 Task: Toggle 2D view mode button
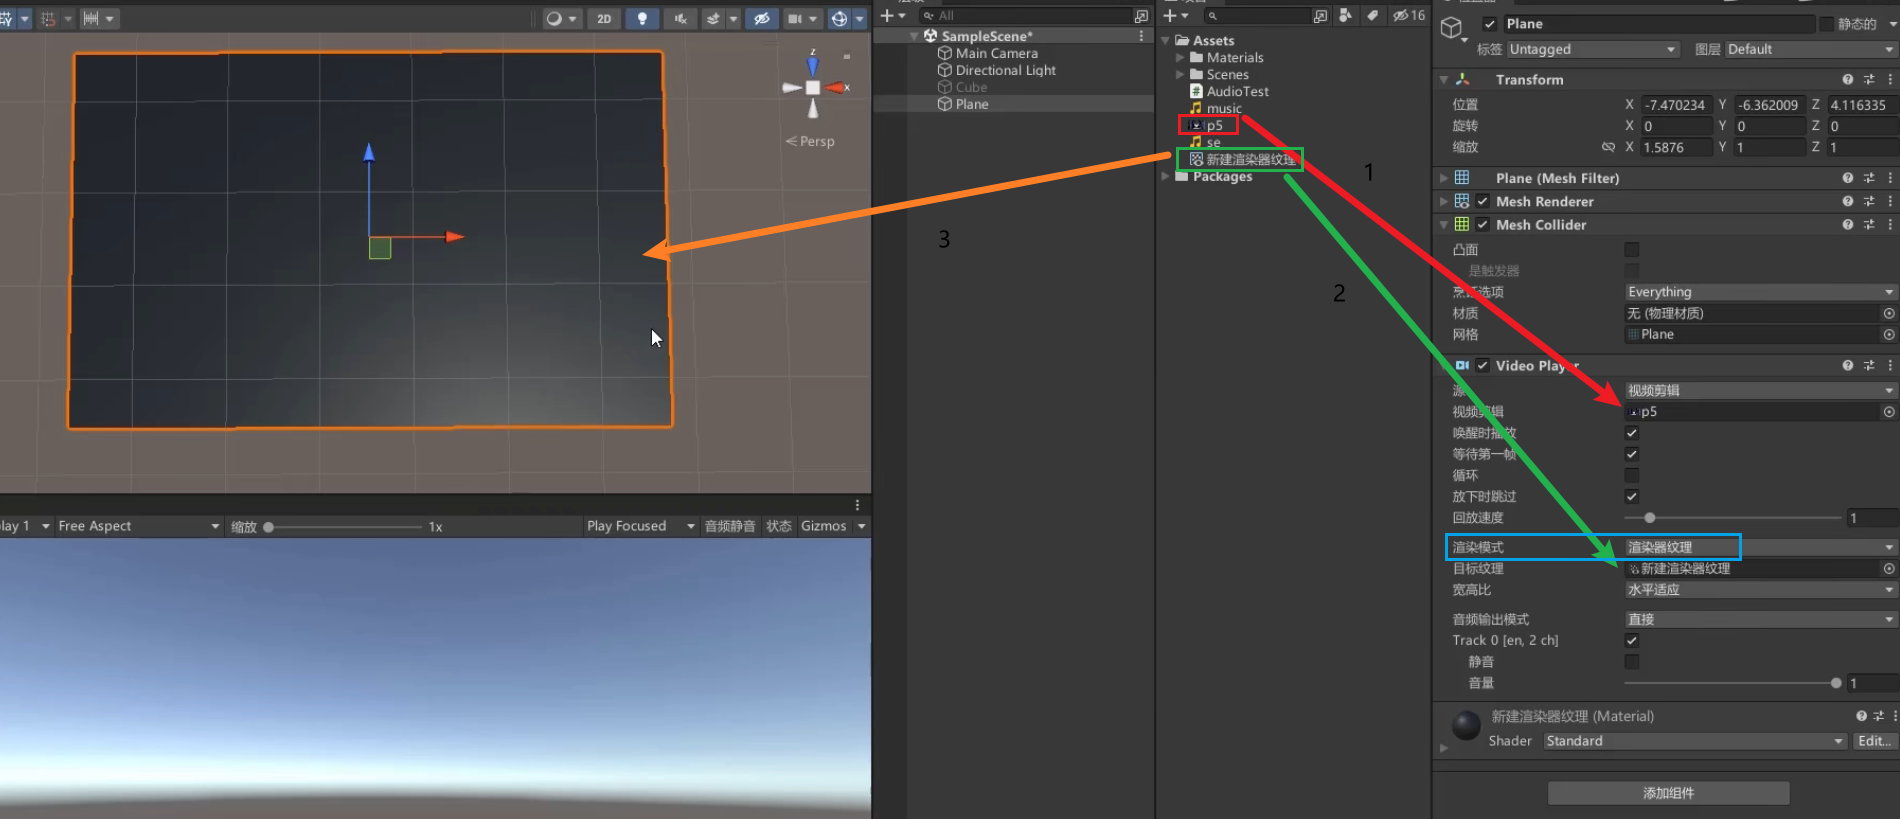604,18
